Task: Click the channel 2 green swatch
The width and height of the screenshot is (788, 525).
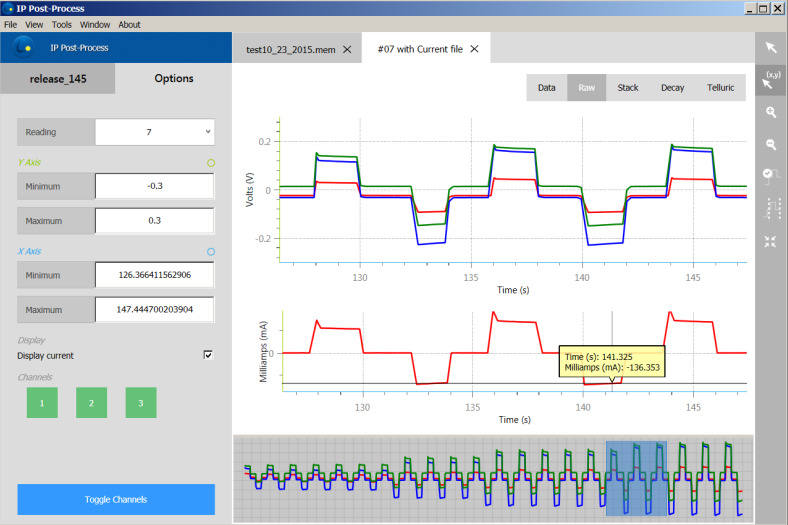Action: tap(91, 402)
